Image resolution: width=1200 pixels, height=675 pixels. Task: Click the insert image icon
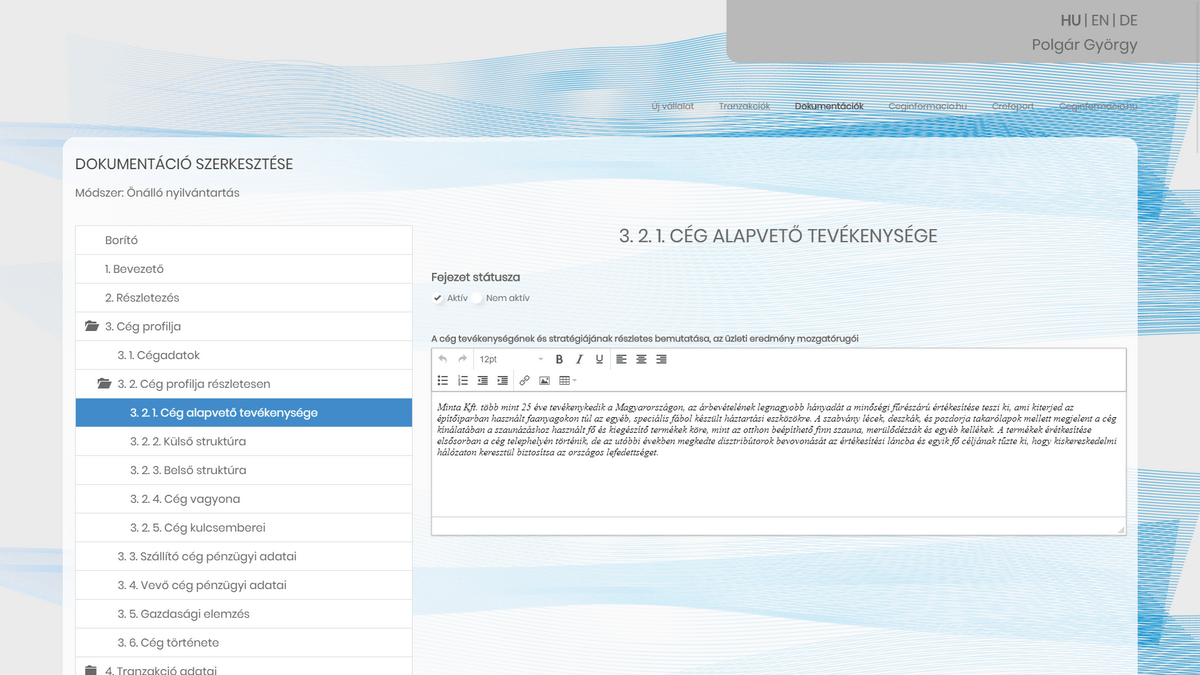(x=544, y=380)
